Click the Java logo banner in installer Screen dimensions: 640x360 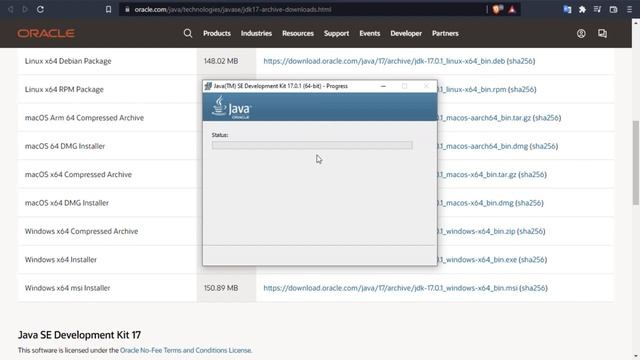[x=320, y=107]
